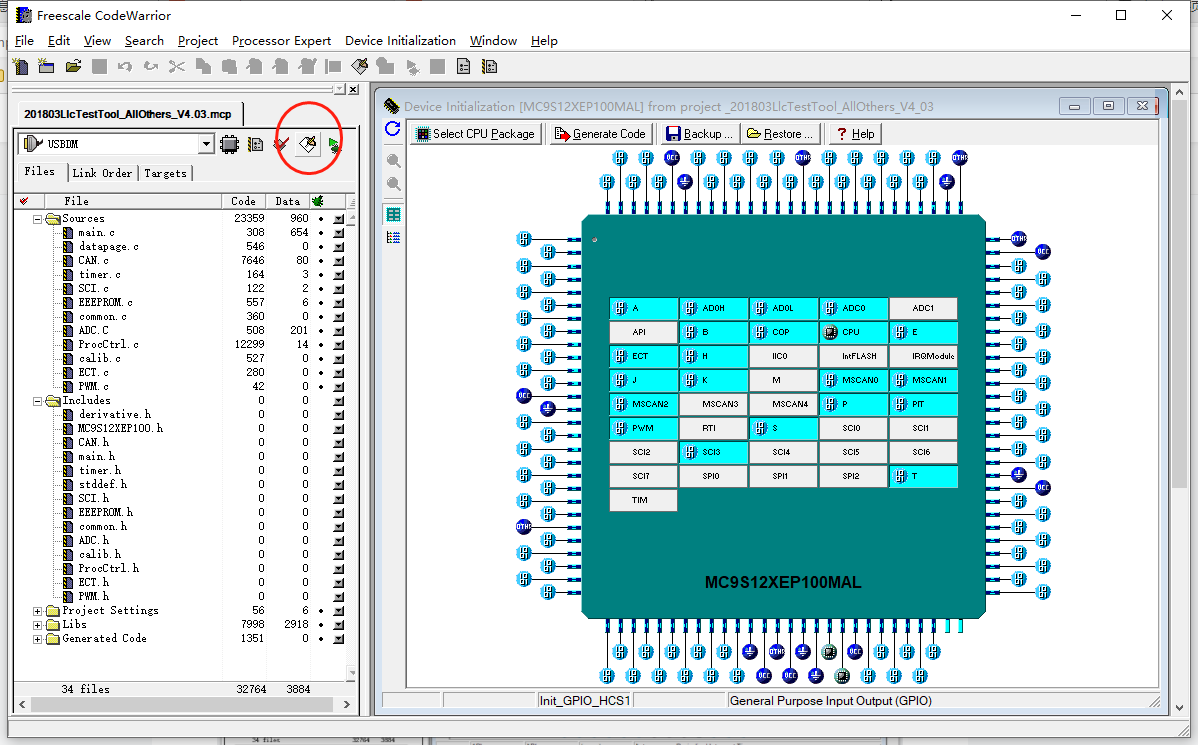Expand the Libs folder
The height and width of the screenshot is (745, 1198).
click(37, 624)
